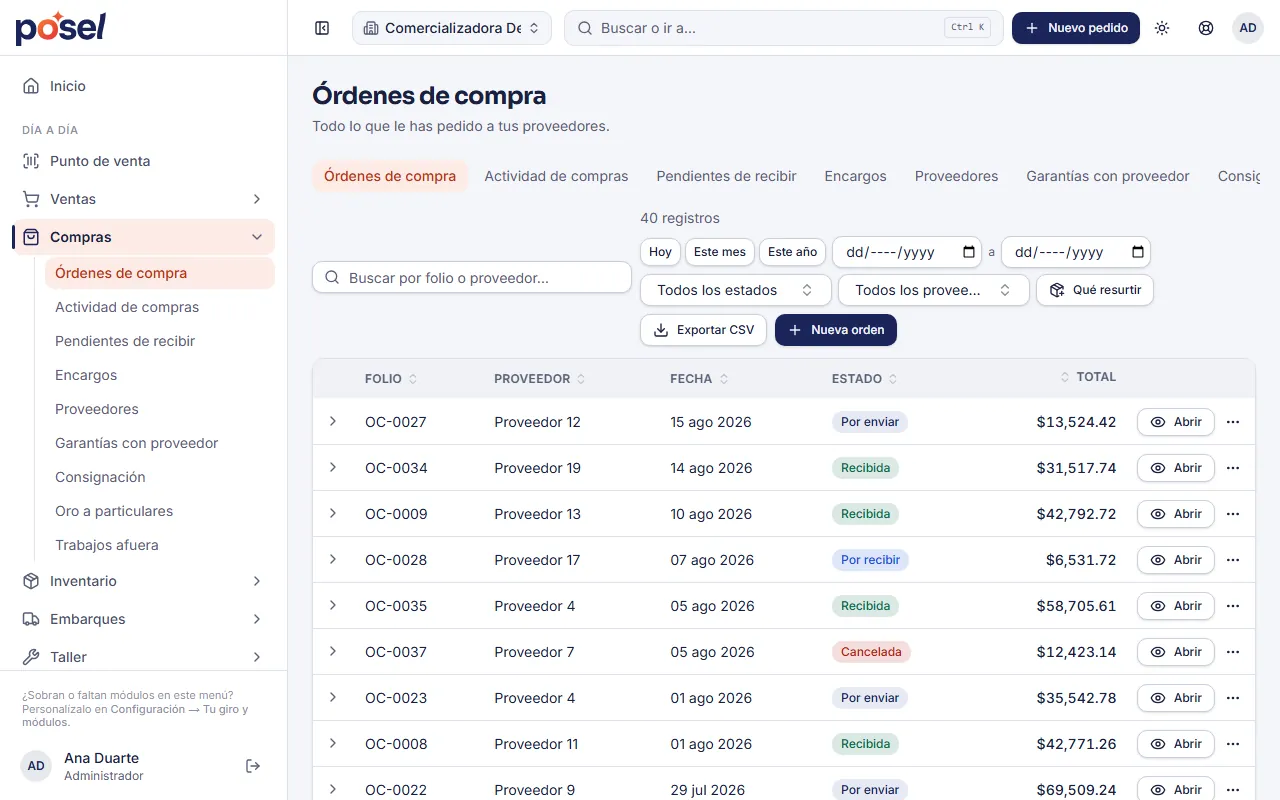Viewport: 1280px width, 800px height.
Task: Switch to the Actividad de compras tab
Action: [x=556, y=176]
